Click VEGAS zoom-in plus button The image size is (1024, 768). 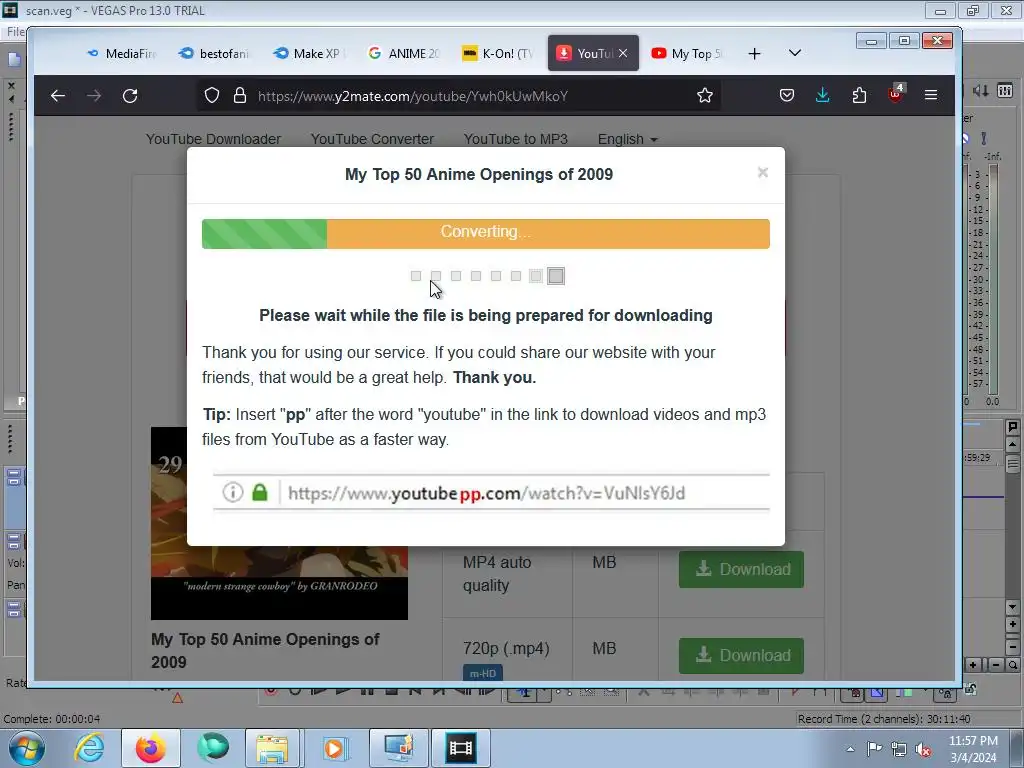click(x=973, y=665)
